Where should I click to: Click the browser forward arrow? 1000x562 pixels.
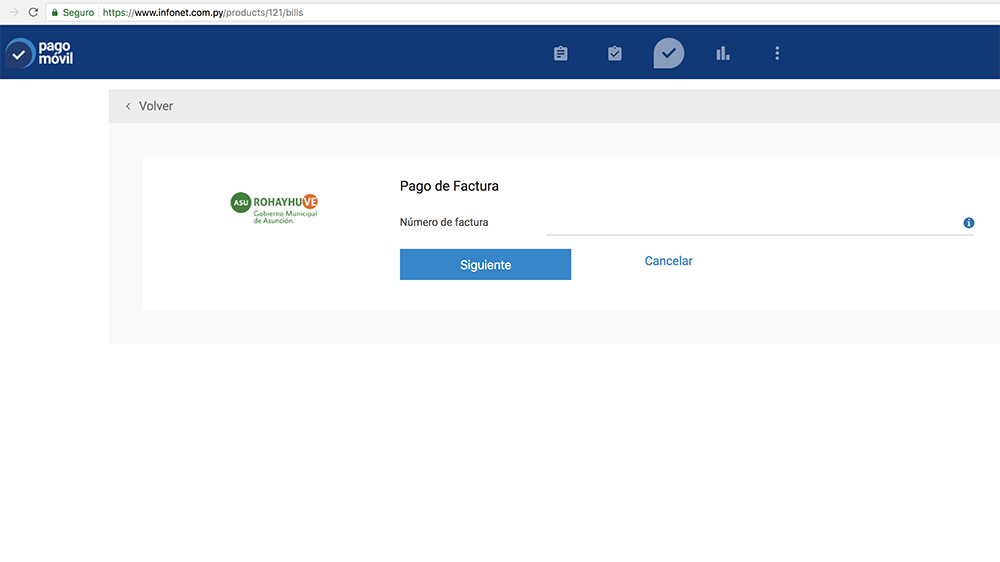13,12
